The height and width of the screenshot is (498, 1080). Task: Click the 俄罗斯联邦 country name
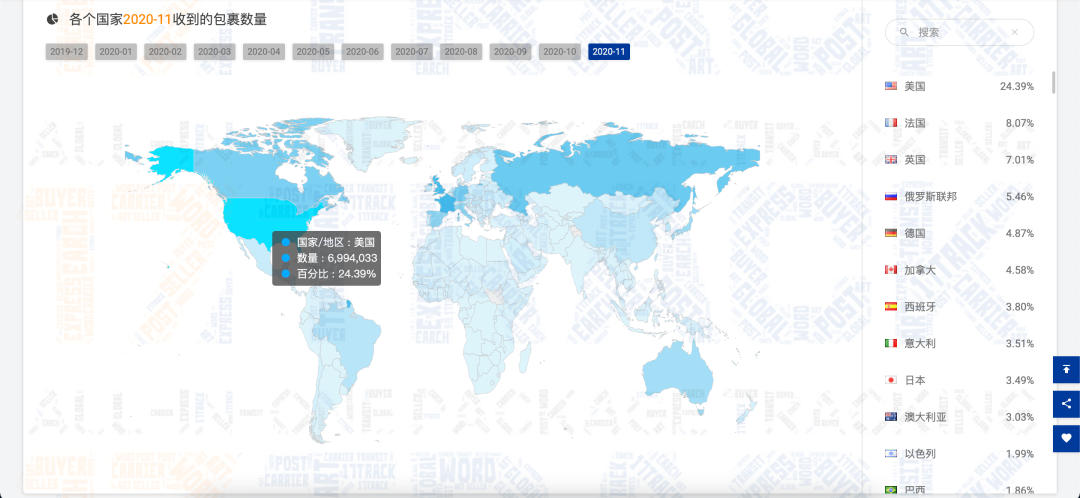tap(931, 196)
